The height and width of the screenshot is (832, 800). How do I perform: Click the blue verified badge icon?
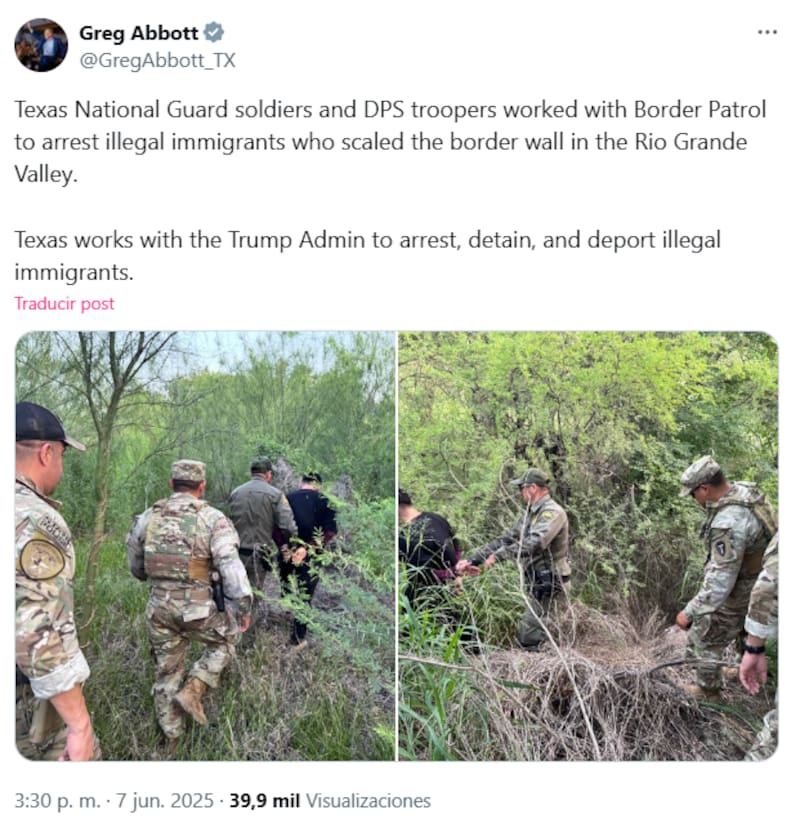click(214, 33)
